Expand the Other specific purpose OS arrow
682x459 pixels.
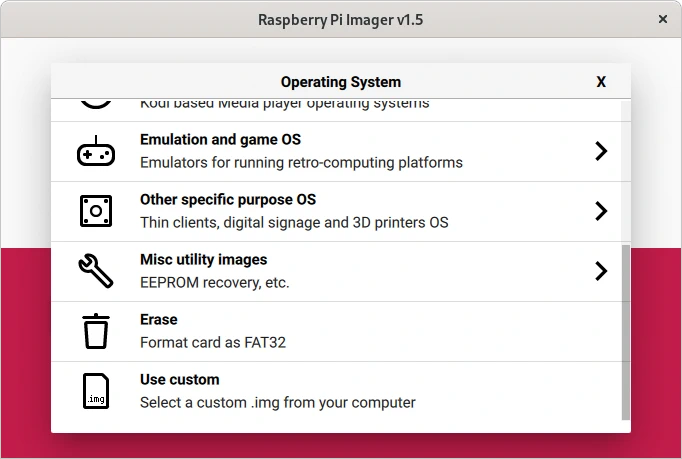(601, 211)
